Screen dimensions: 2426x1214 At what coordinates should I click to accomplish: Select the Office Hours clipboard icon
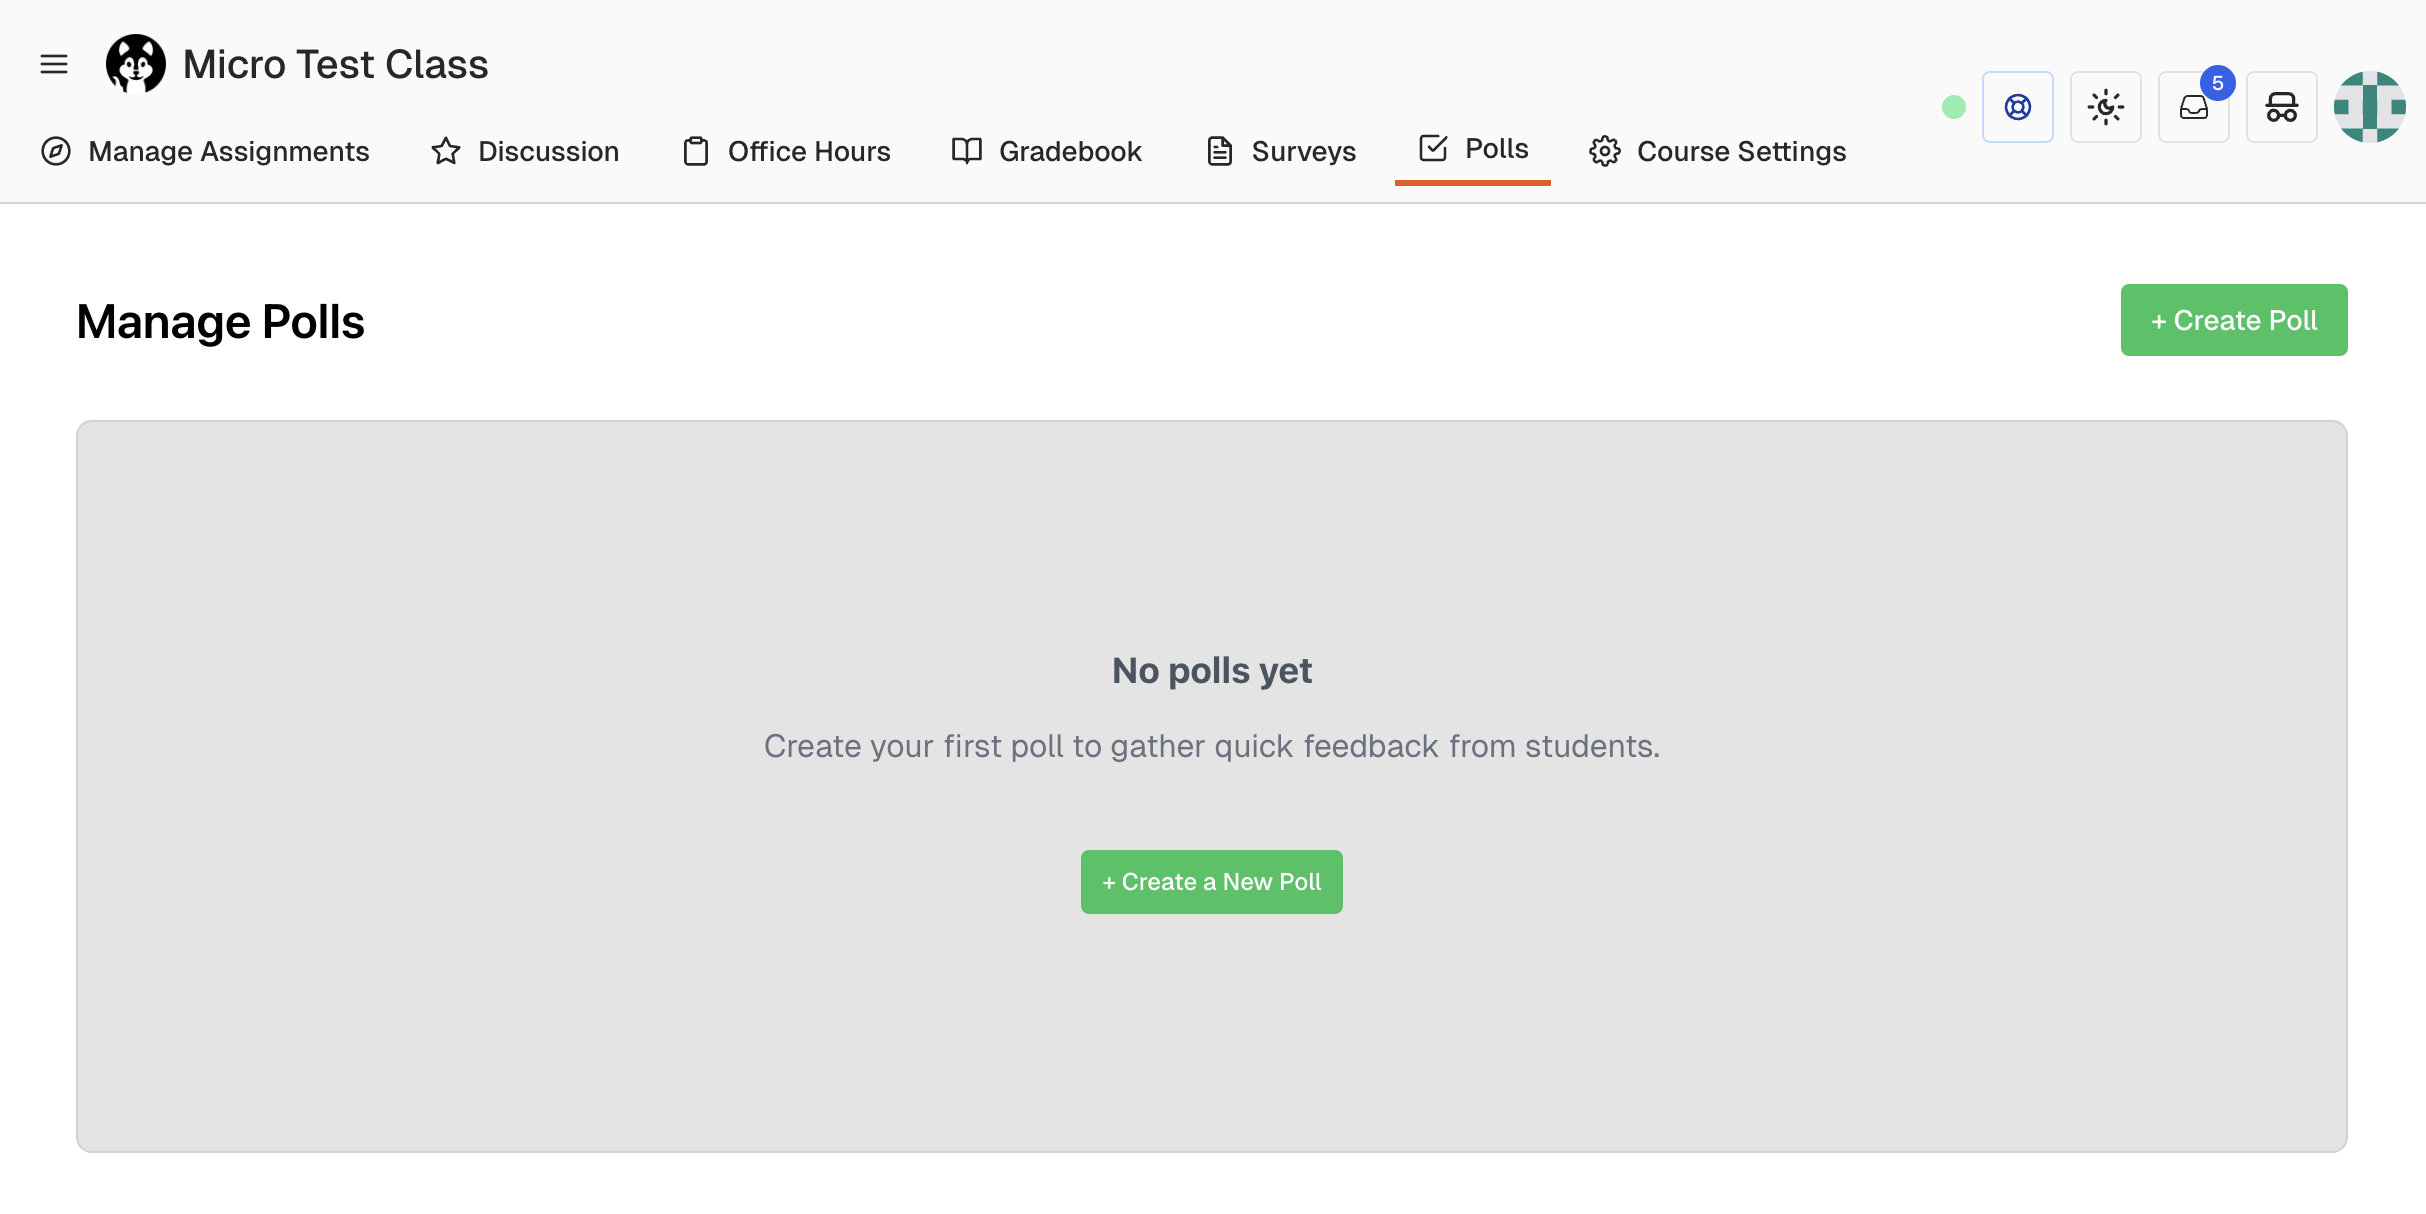click(696, 150)
